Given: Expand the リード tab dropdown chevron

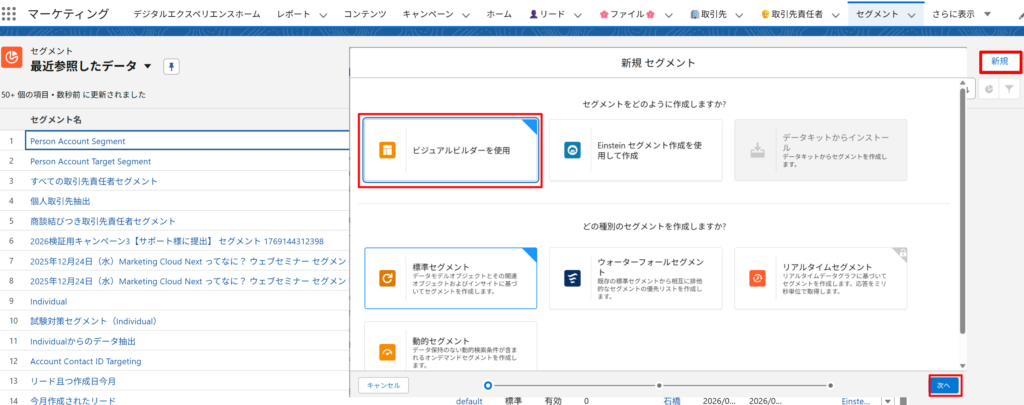Looking at the screenshot, I should pos(577,14).
